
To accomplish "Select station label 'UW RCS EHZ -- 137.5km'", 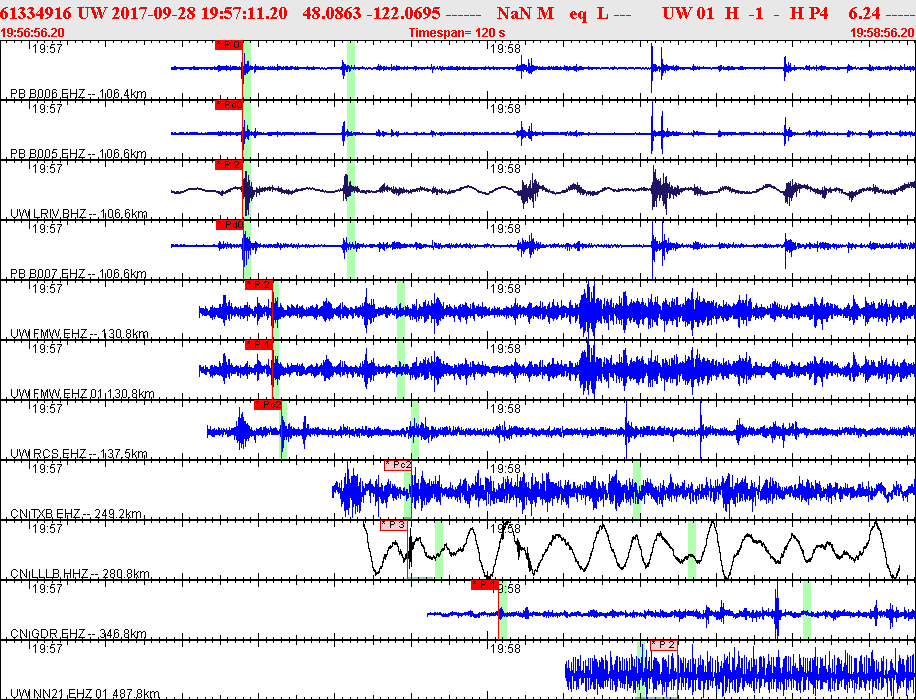I will click(x=78, y=453).
